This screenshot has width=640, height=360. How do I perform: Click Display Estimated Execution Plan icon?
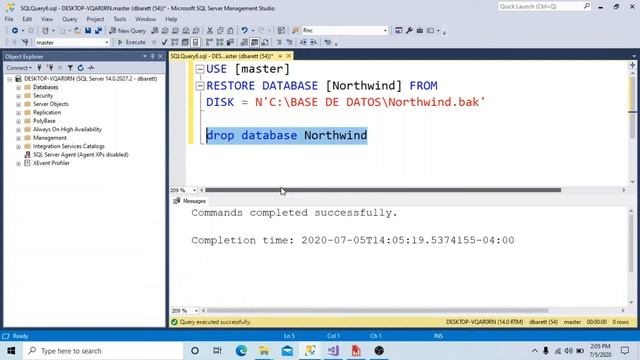click(x=174, y=42)
